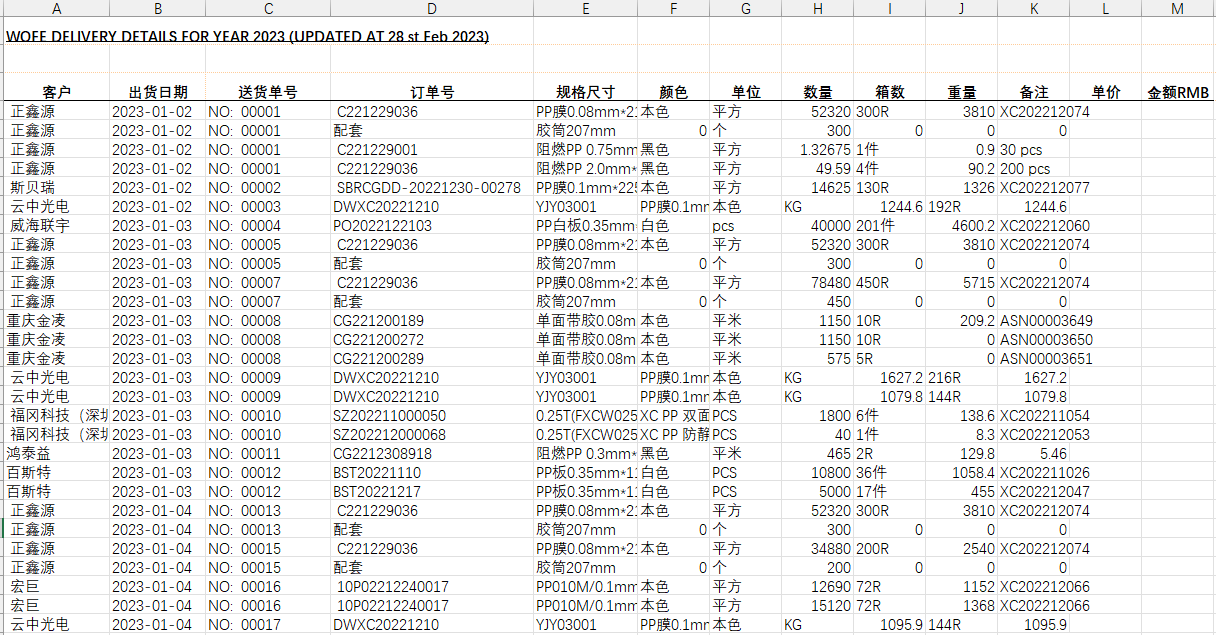Click the WOFE DELIVERY DETAILS title cell

[247, 37]
